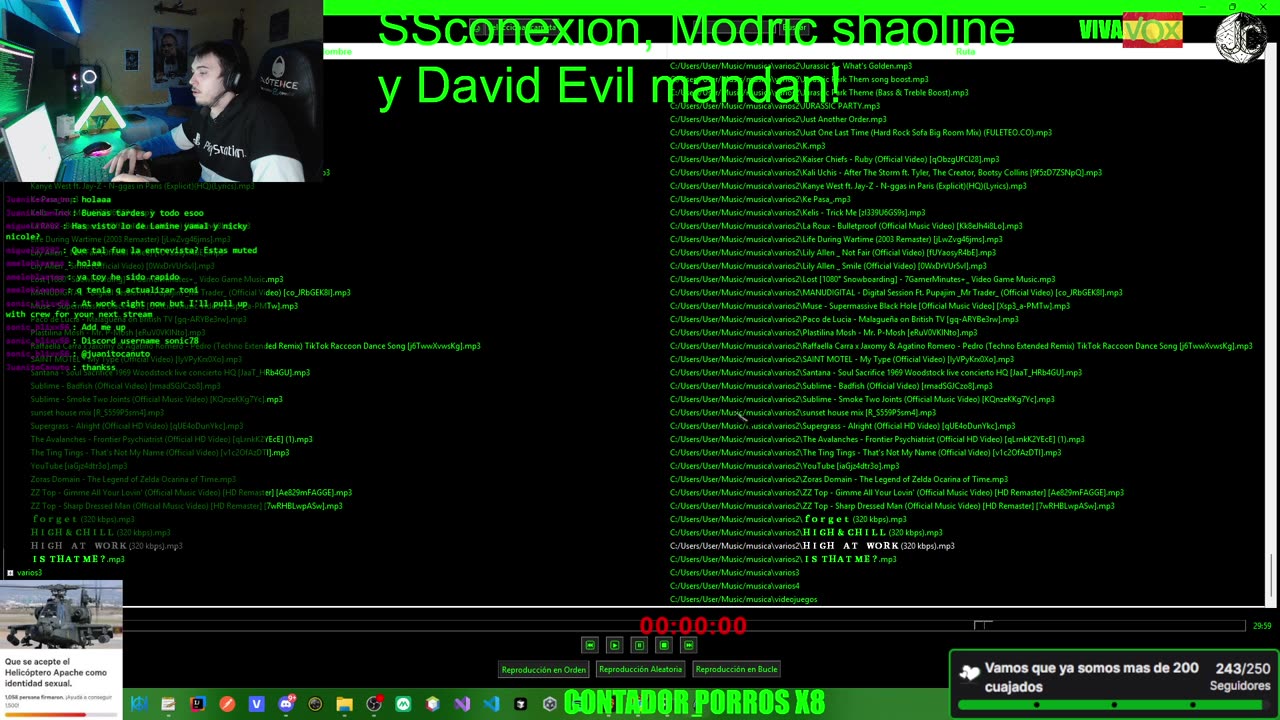The image size is (1280, 720).
Task: Click the volume slider handle near 29:59
Action: (983, 625)
